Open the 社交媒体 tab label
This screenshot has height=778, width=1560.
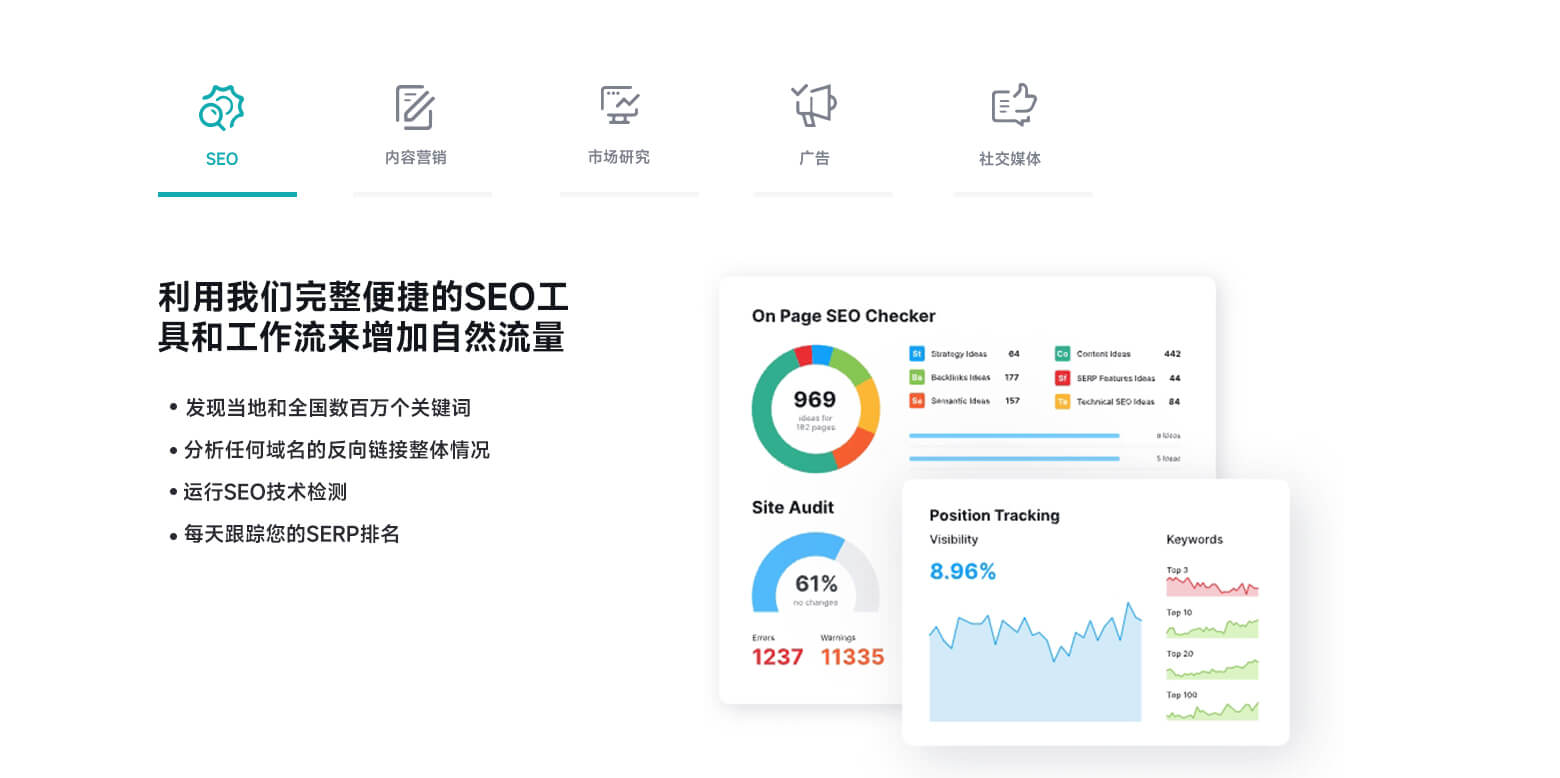(x=1010, y=159)
